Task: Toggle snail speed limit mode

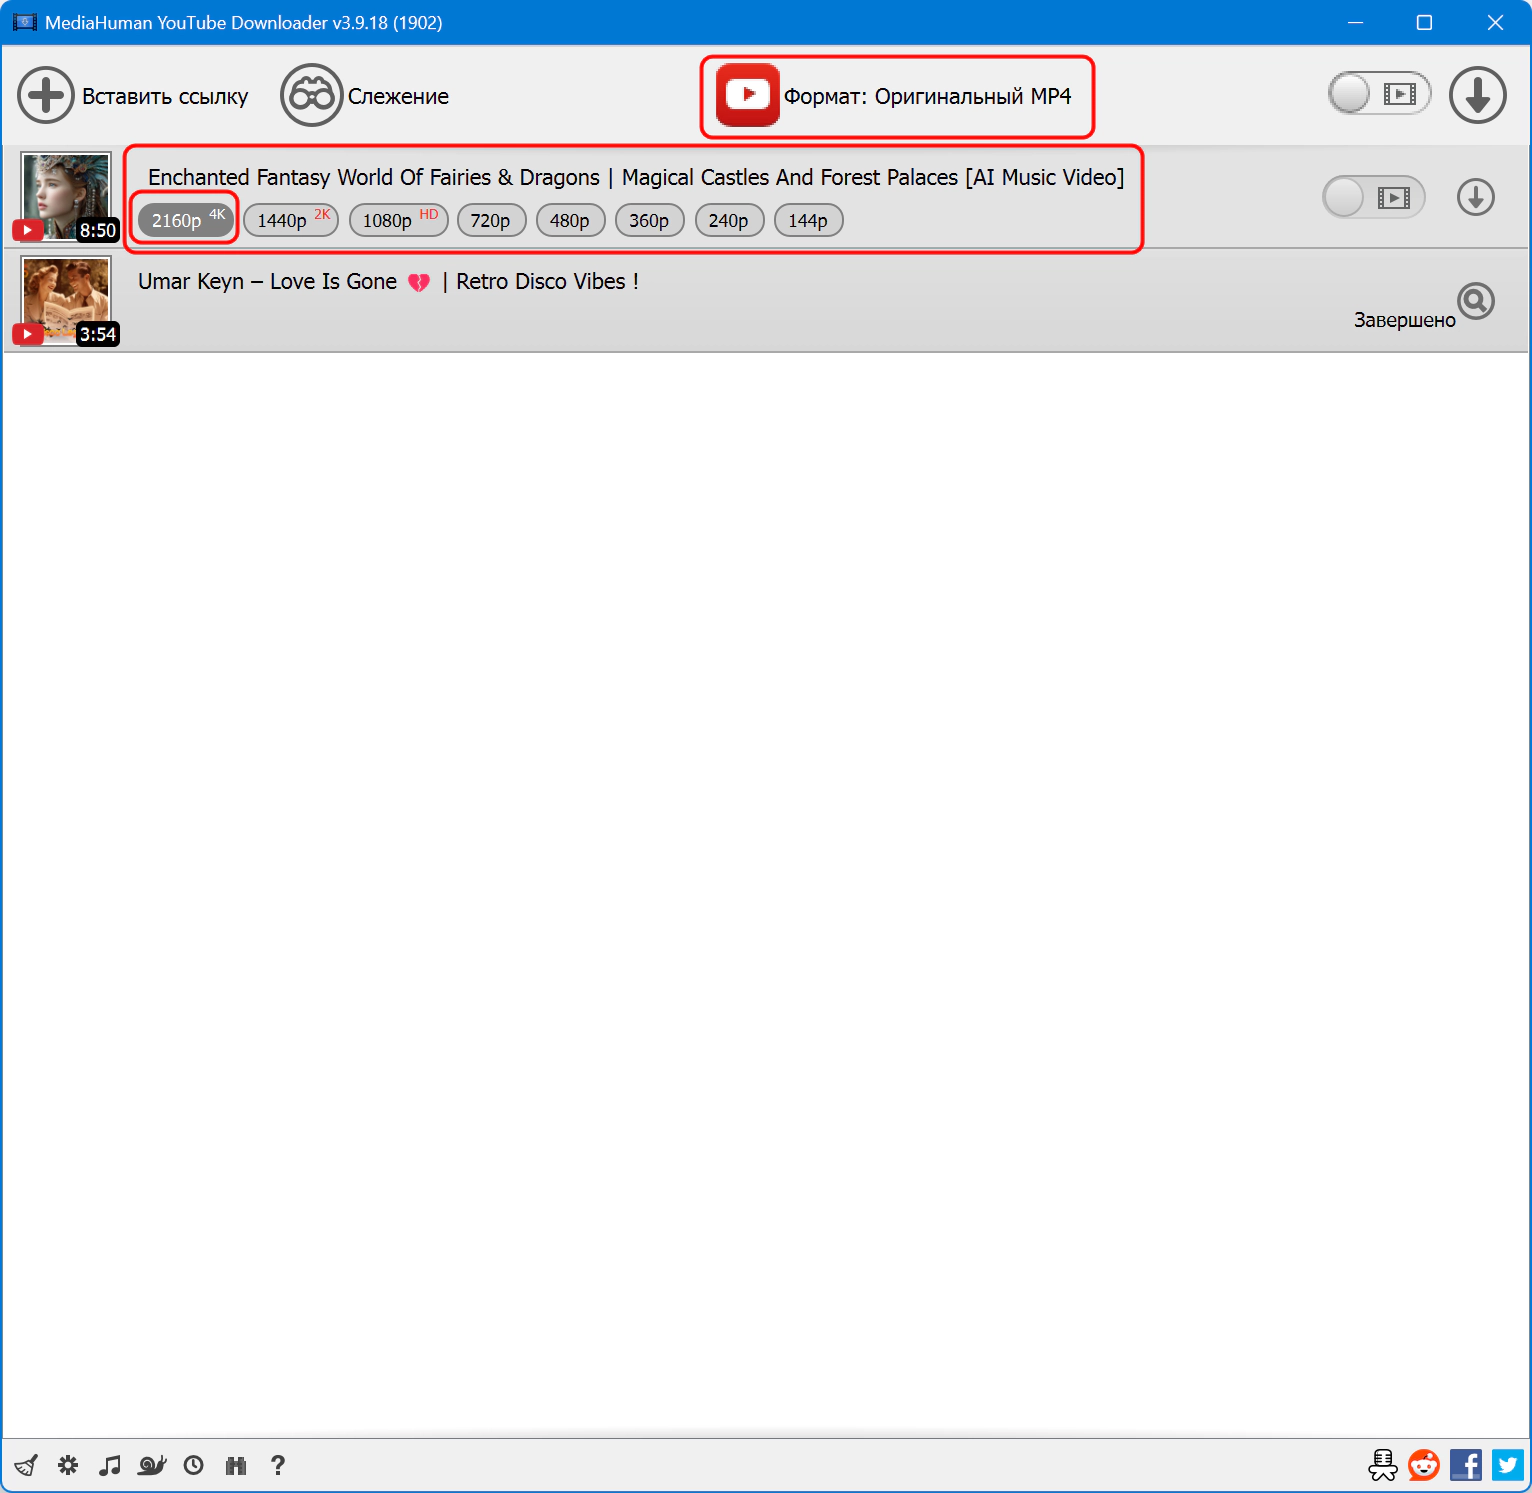Action: point(152,1465)
